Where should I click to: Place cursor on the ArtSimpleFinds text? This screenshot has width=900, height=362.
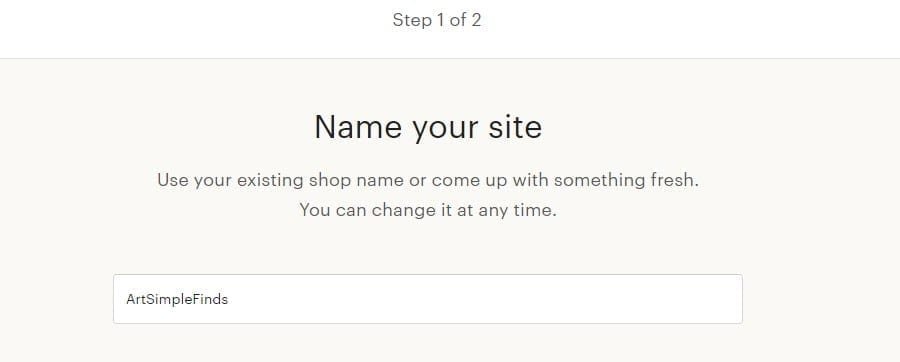click(x=177, y=299)
